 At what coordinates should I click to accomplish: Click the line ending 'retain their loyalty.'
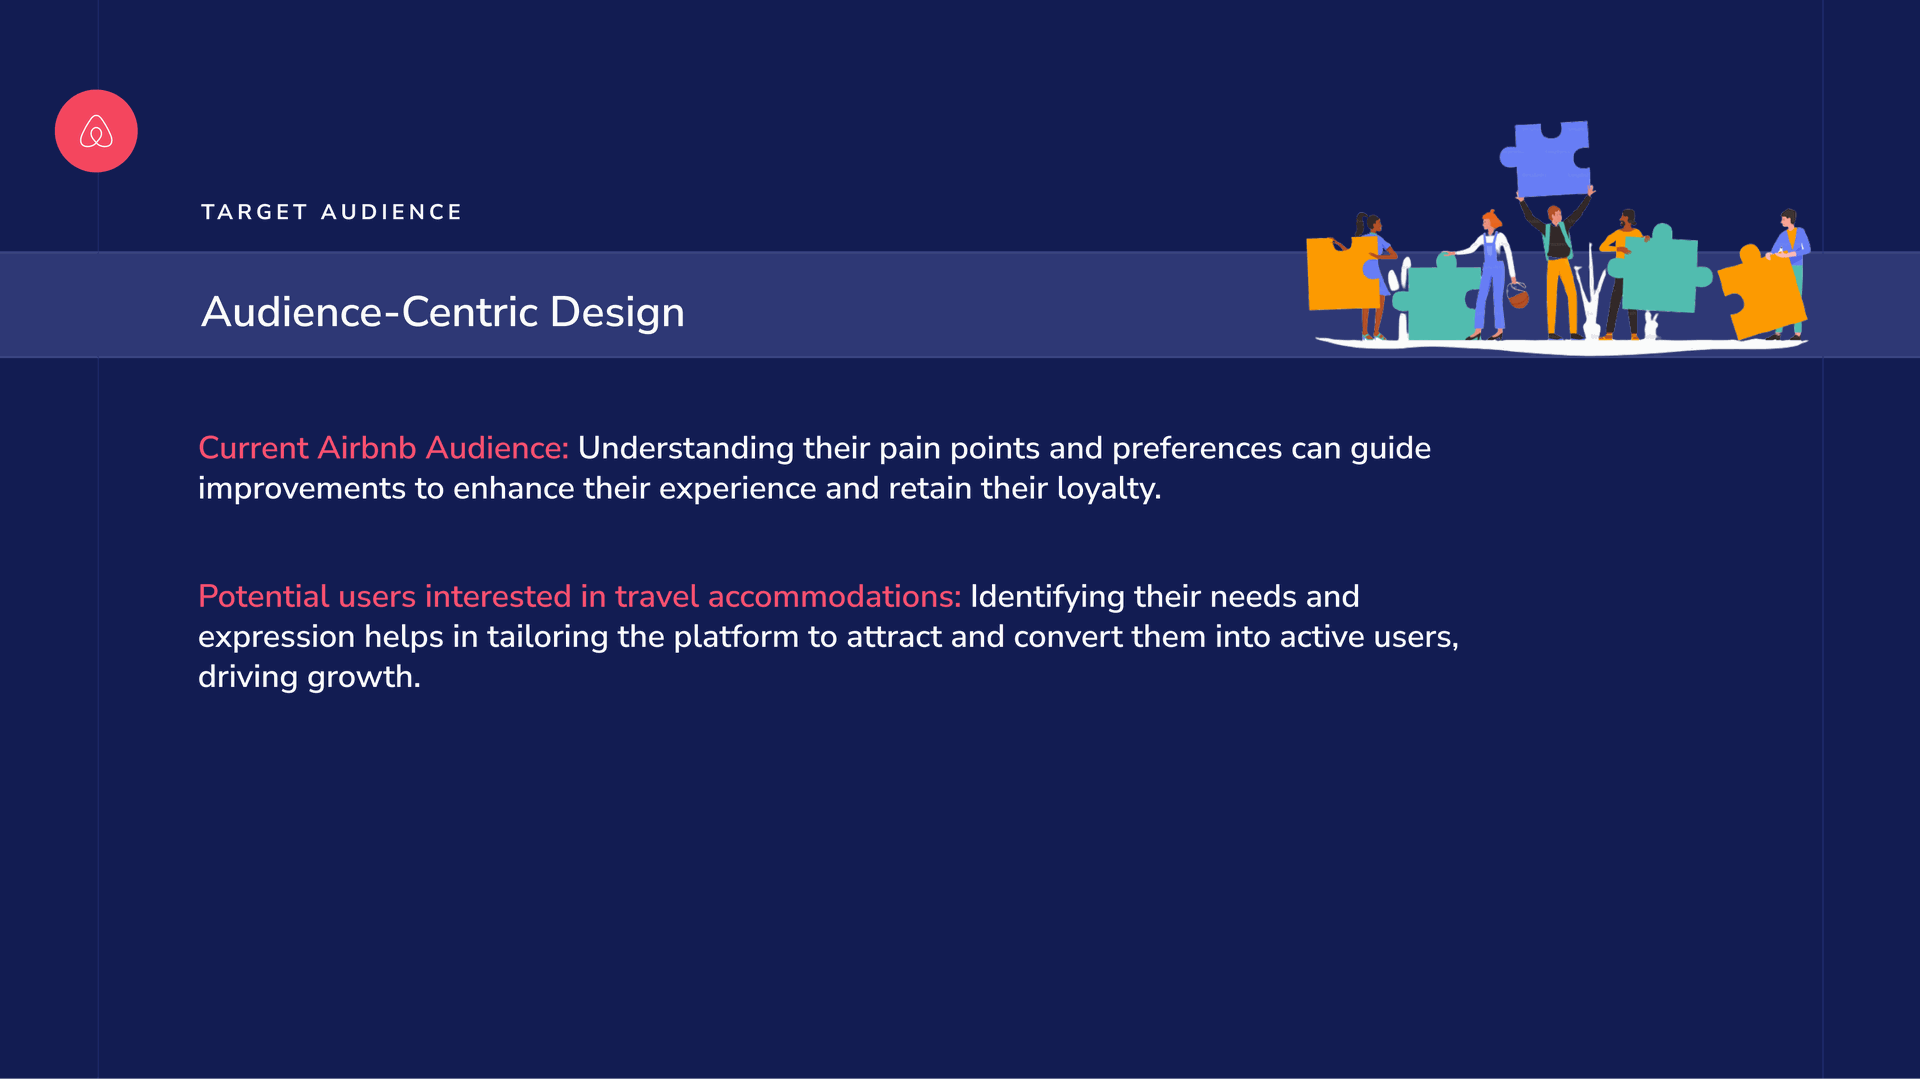[679, 488]
